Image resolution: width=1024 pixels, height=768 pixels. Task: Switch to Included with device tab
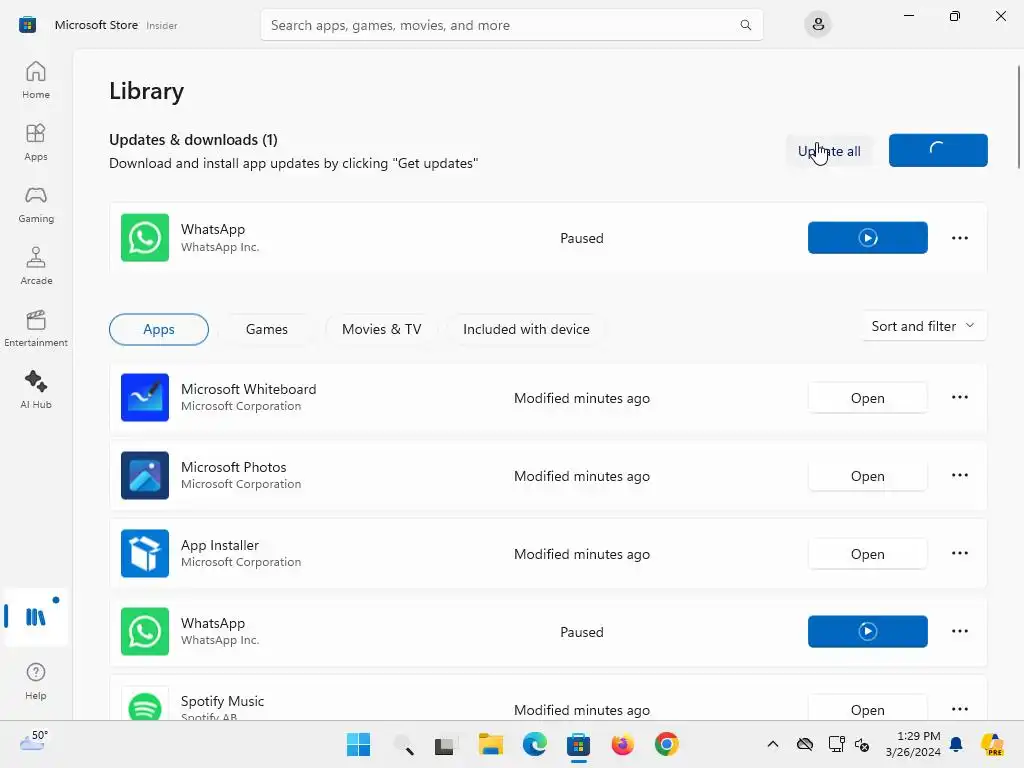point(526,329)
